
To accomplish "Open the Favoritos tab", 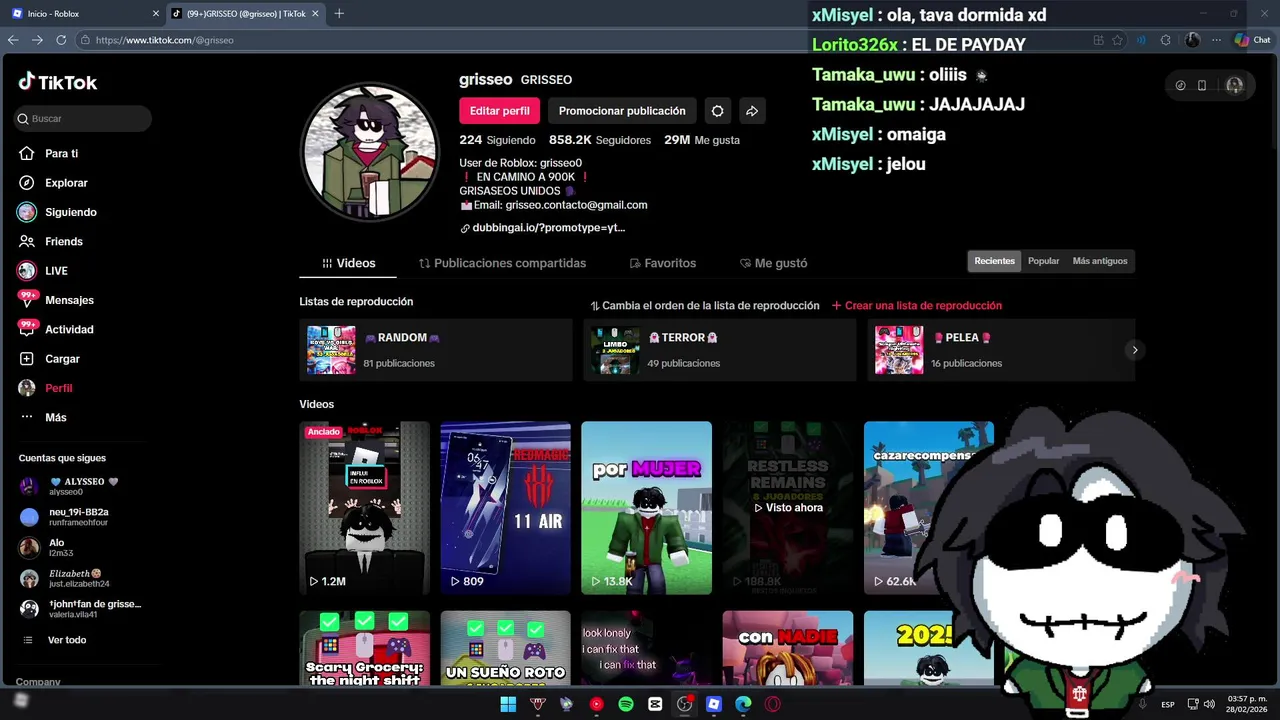I will [x=662, y=263].
